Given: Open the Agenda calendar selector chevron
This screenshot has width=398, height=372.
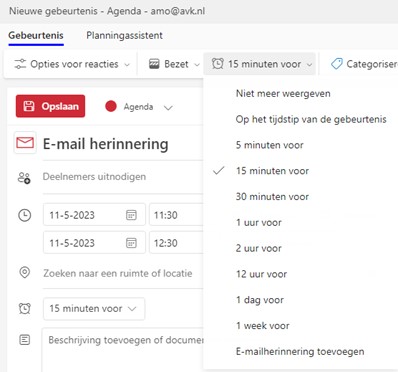Looking at the screenshot, I should point(168,108).
